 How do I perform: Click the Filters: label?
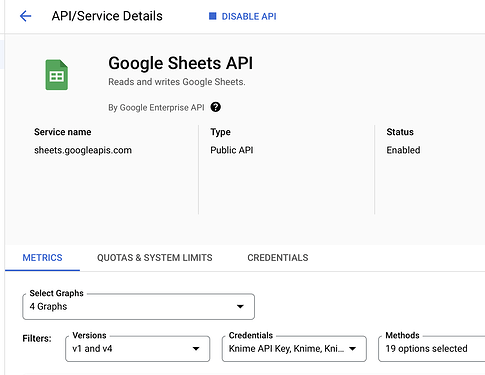pyautogui.click(x=37, y=339)
